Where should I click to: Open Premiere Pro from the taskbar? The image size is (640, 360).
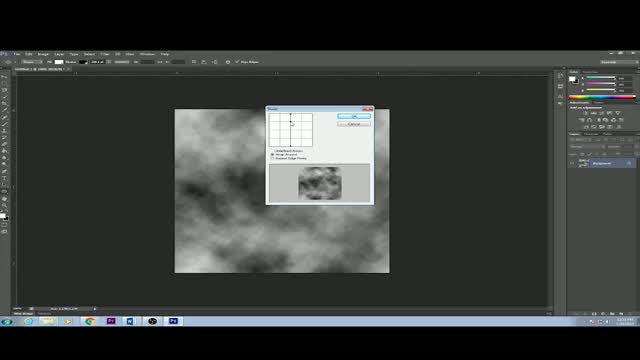pos(111,321)
